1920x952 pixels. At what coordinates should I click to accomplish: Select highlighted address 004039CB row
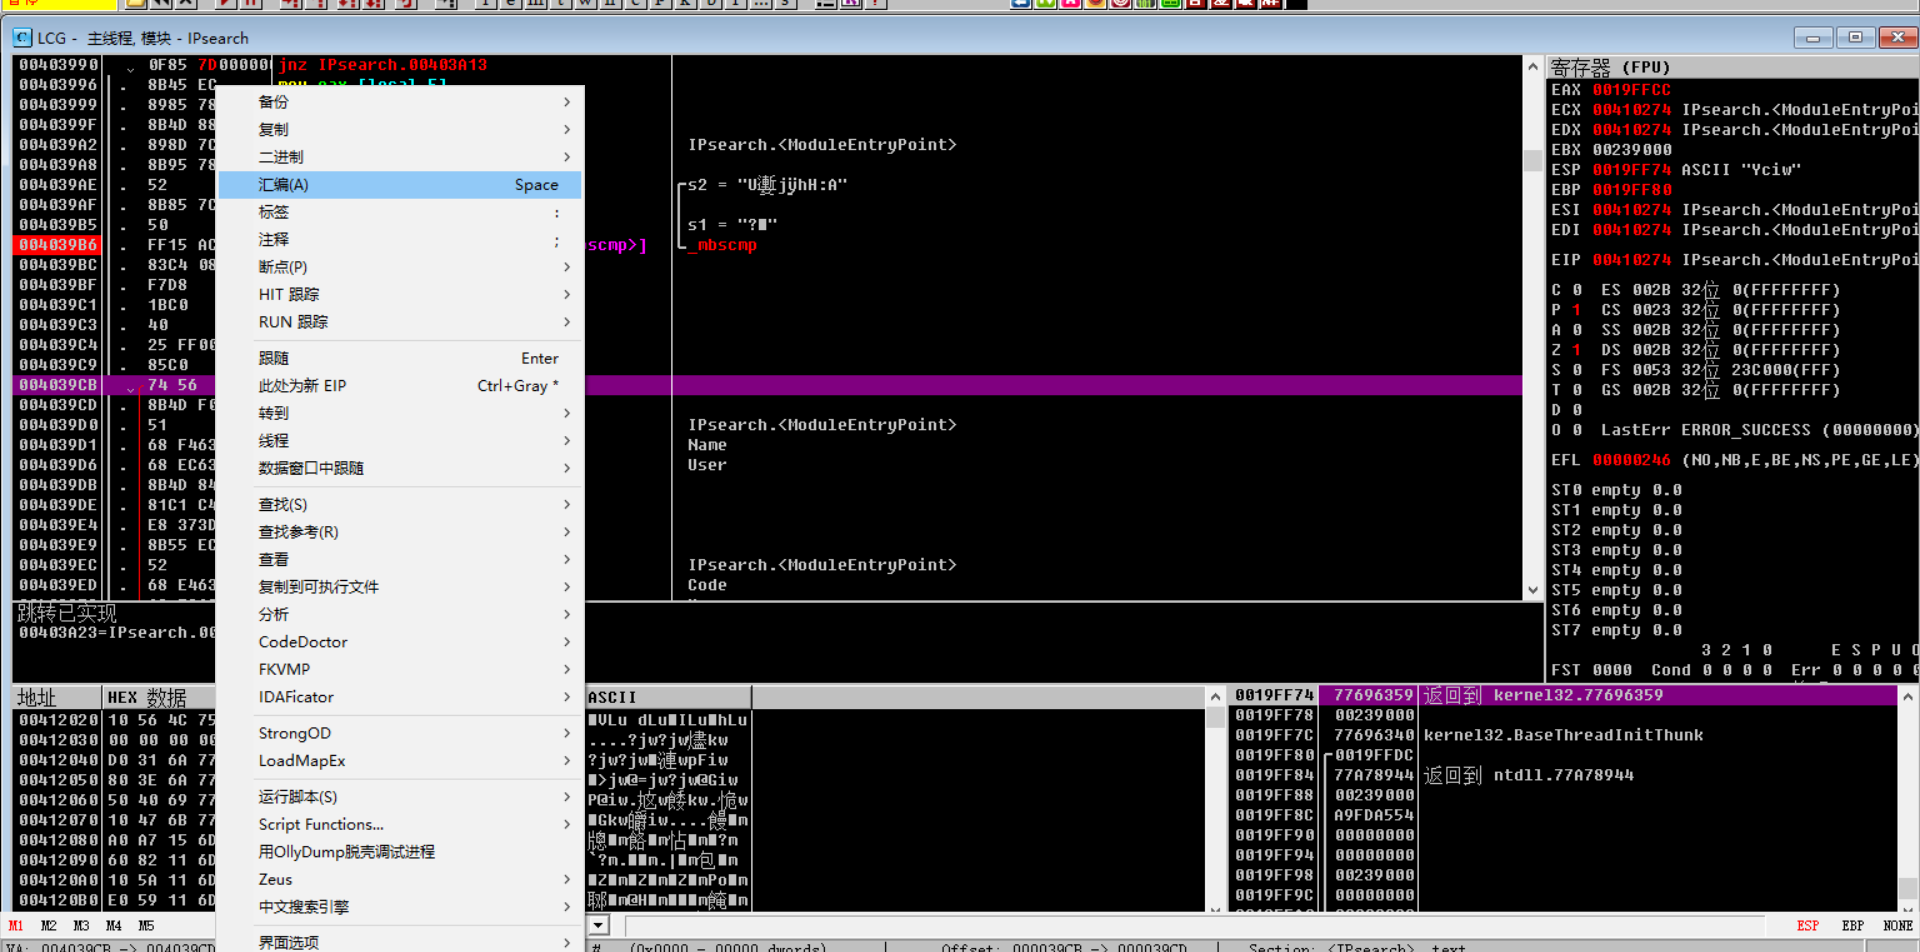(58, 385)
